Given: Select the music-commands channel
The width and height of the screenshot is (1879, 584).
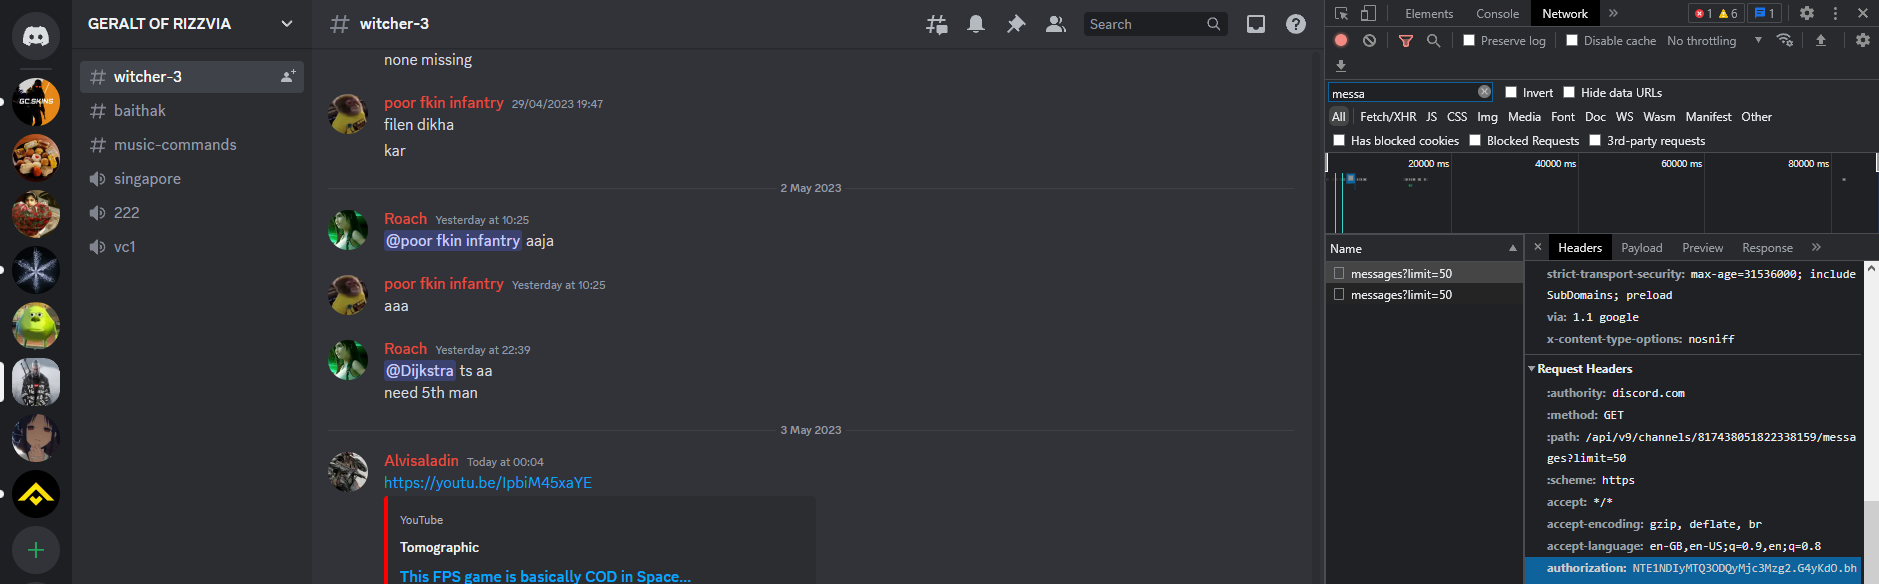Looking at the screenshot, I should 192,144.
